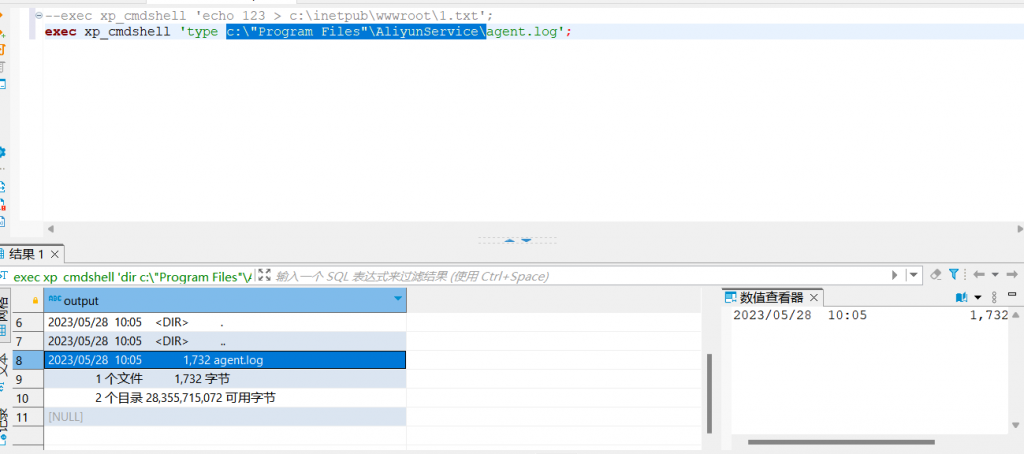Click the forward navigation arrow in results toolbar

coord(1012,274)
